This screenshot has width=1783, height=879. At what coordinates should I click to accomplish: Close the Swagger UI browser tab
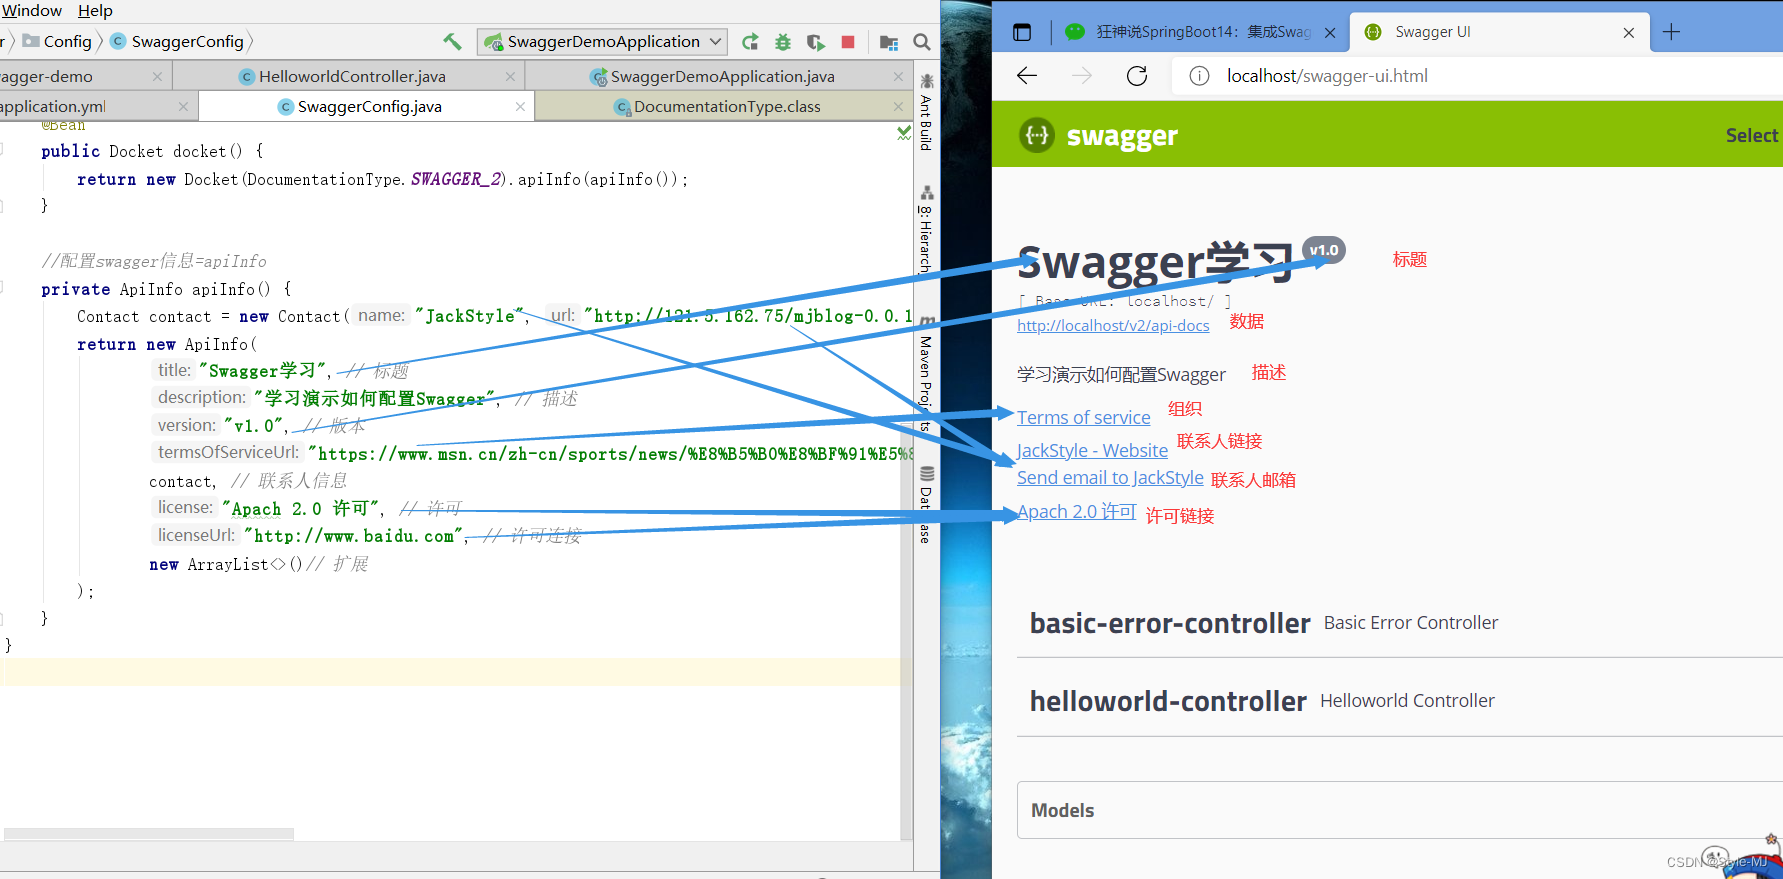pyautogui.click(x=1629, y=33)
